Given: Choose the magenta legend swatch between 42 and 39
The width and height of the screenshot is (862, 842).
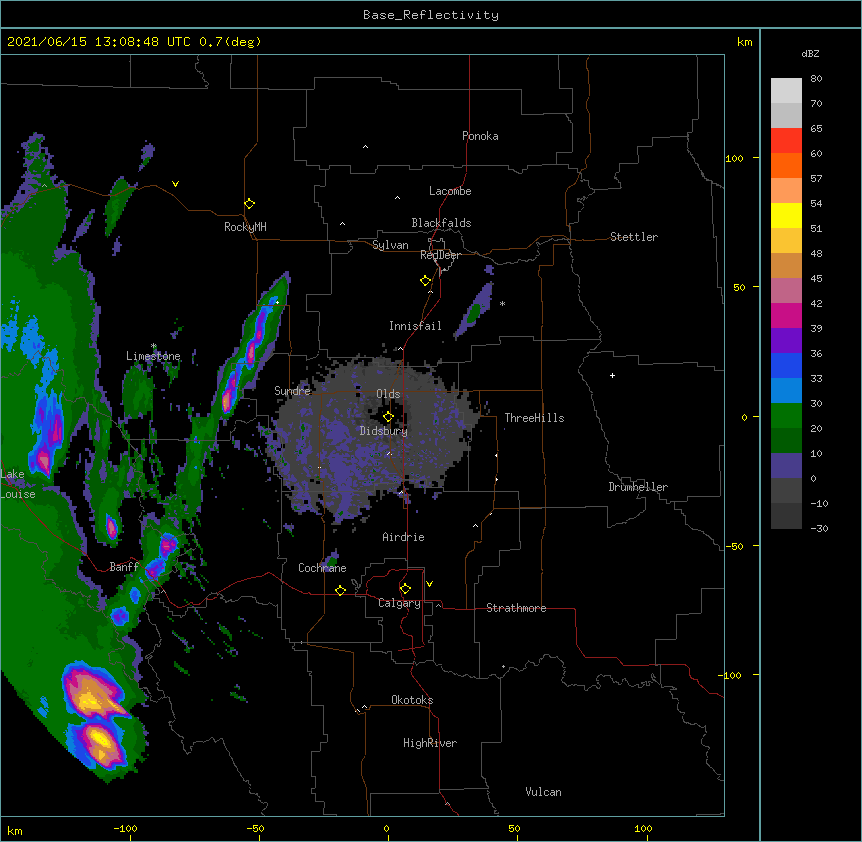Looking at the screenshot, I should [x=786, y=315].
